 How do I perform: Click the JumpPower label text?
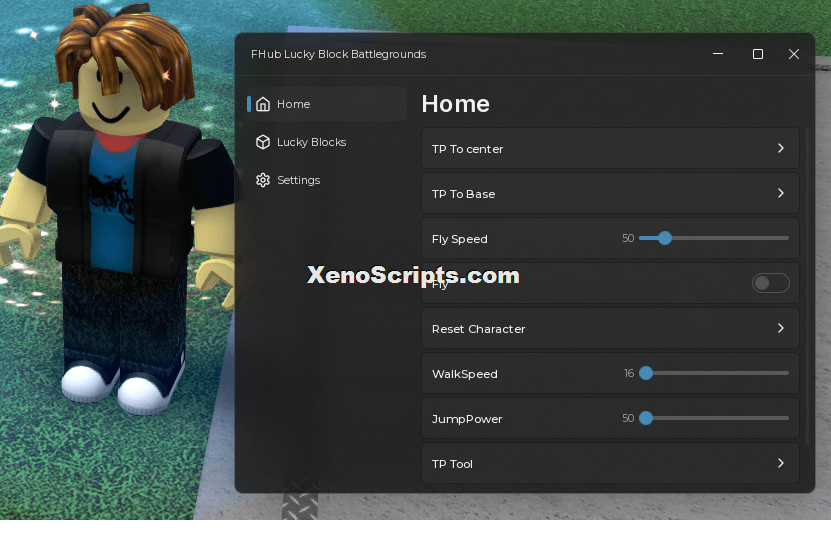tap(467, 419)
